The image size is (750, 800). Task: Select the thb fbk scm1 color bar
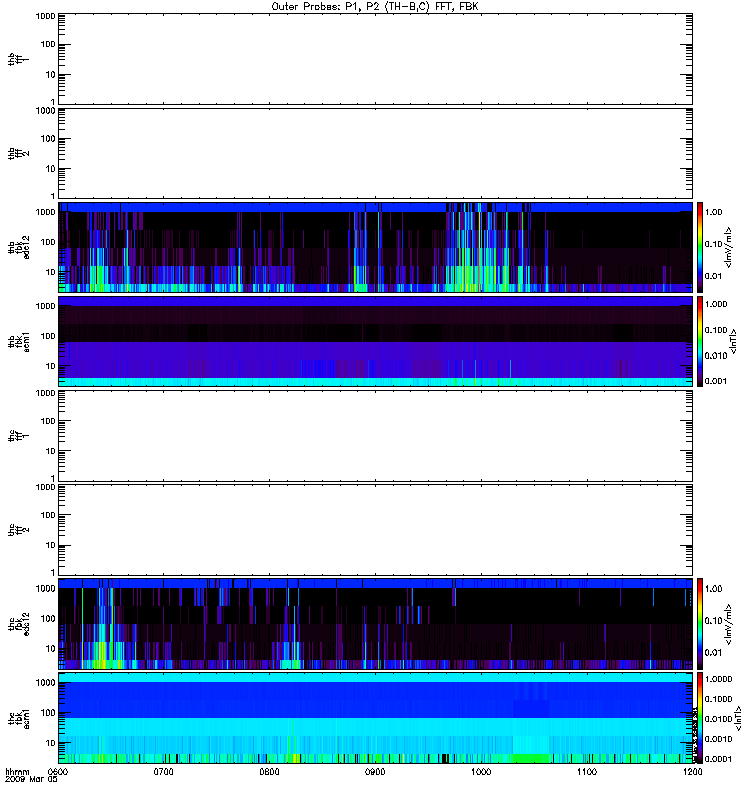[x=699, y=341]
